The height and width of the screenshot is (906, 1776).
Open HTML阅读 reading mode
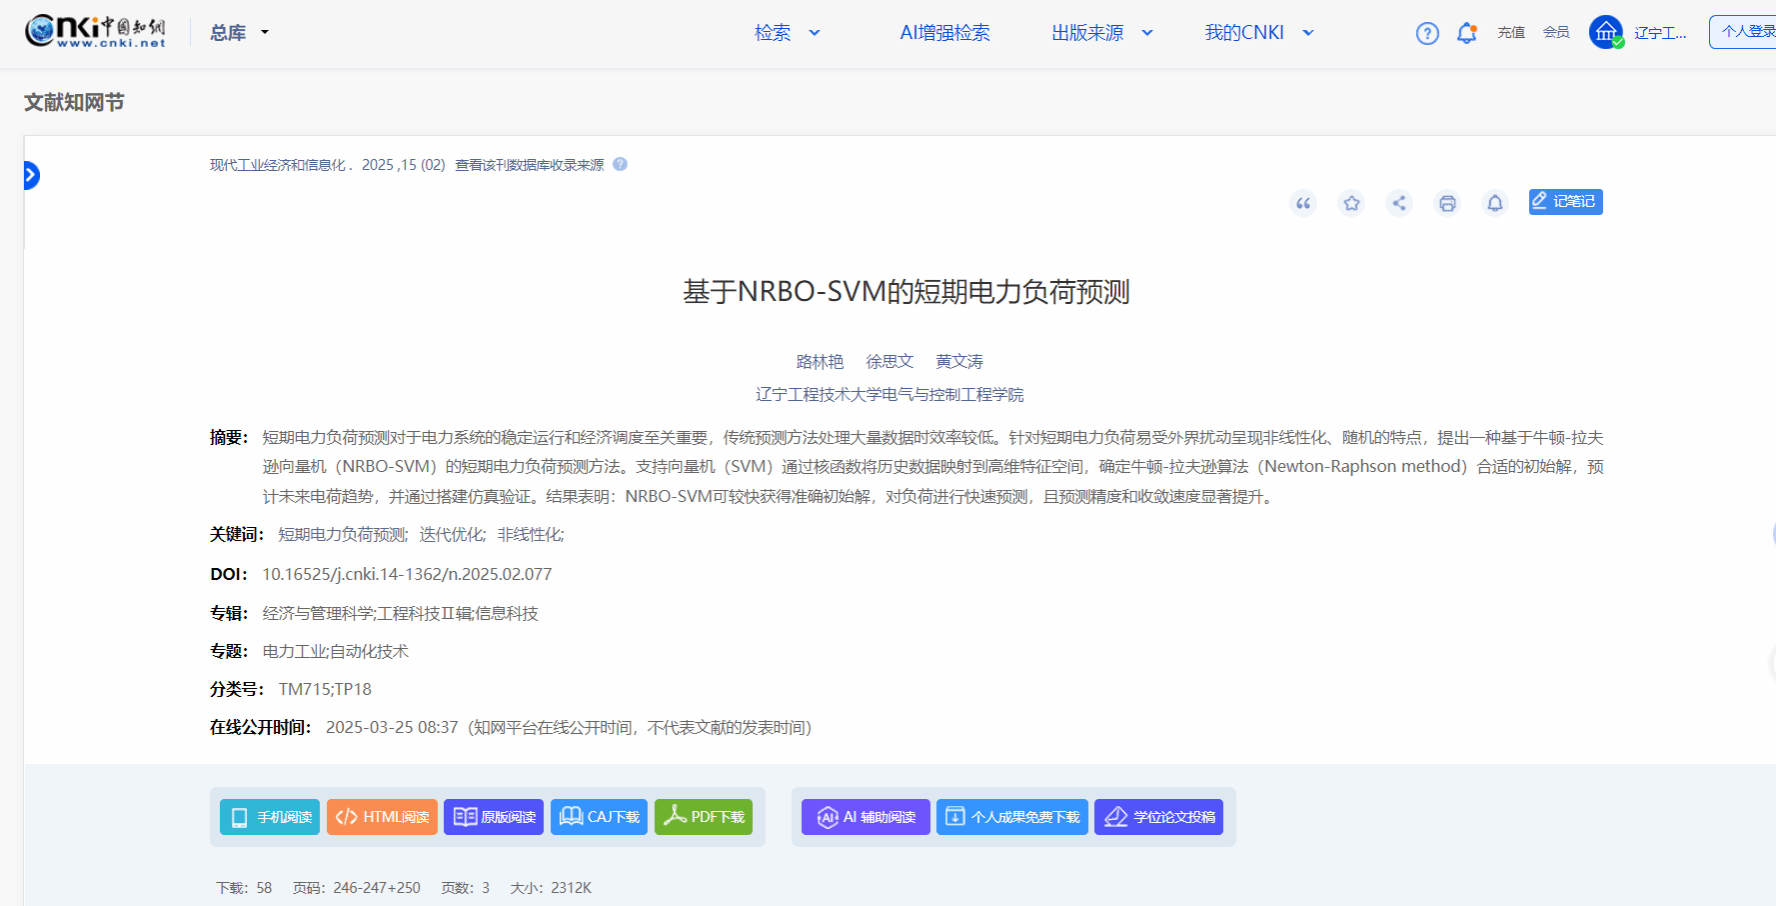click(x=382, y=817)
